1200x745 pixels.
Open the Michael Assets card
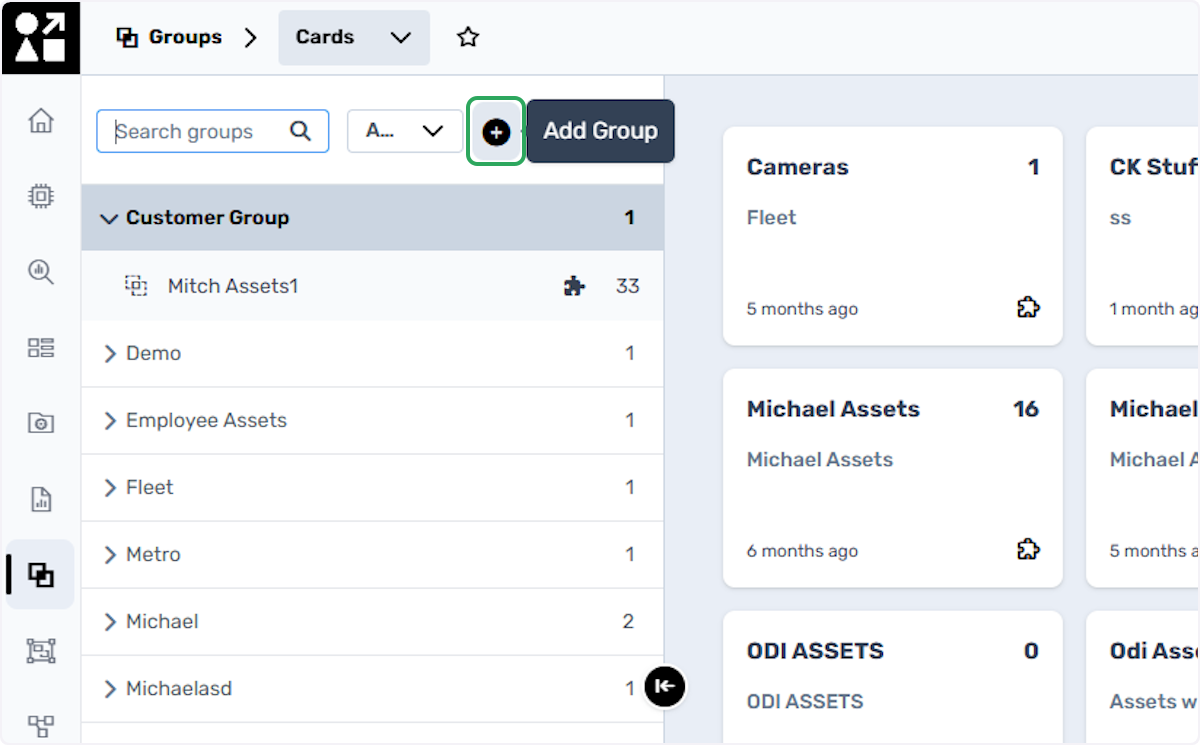tap(893, 478)
